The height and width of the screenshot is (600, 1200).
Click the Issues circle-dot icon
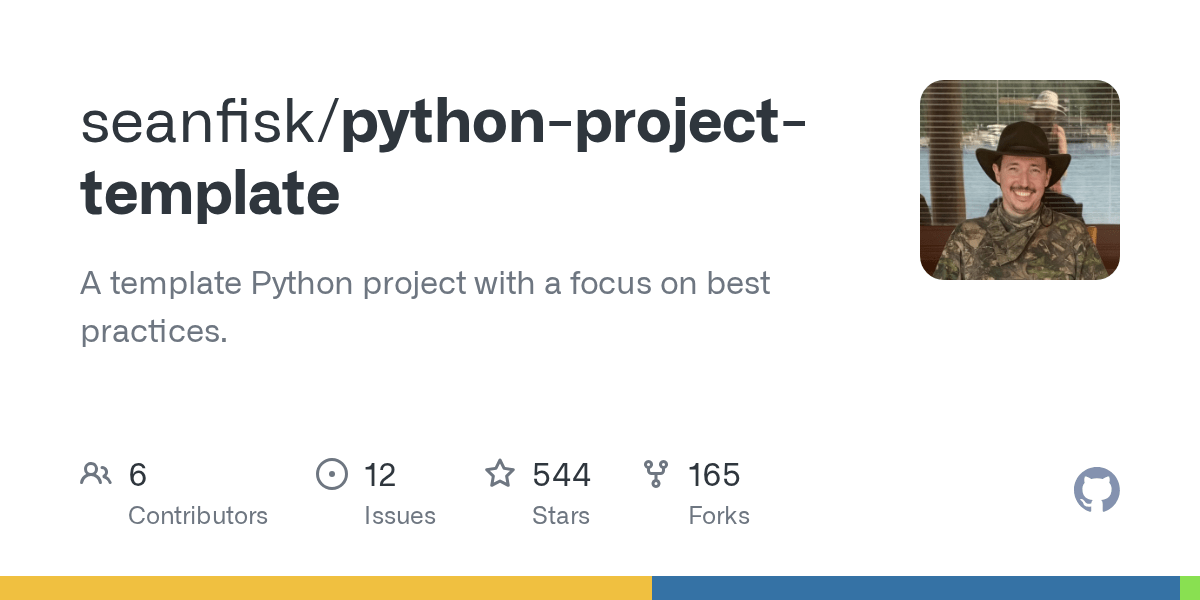pos(331,474)
